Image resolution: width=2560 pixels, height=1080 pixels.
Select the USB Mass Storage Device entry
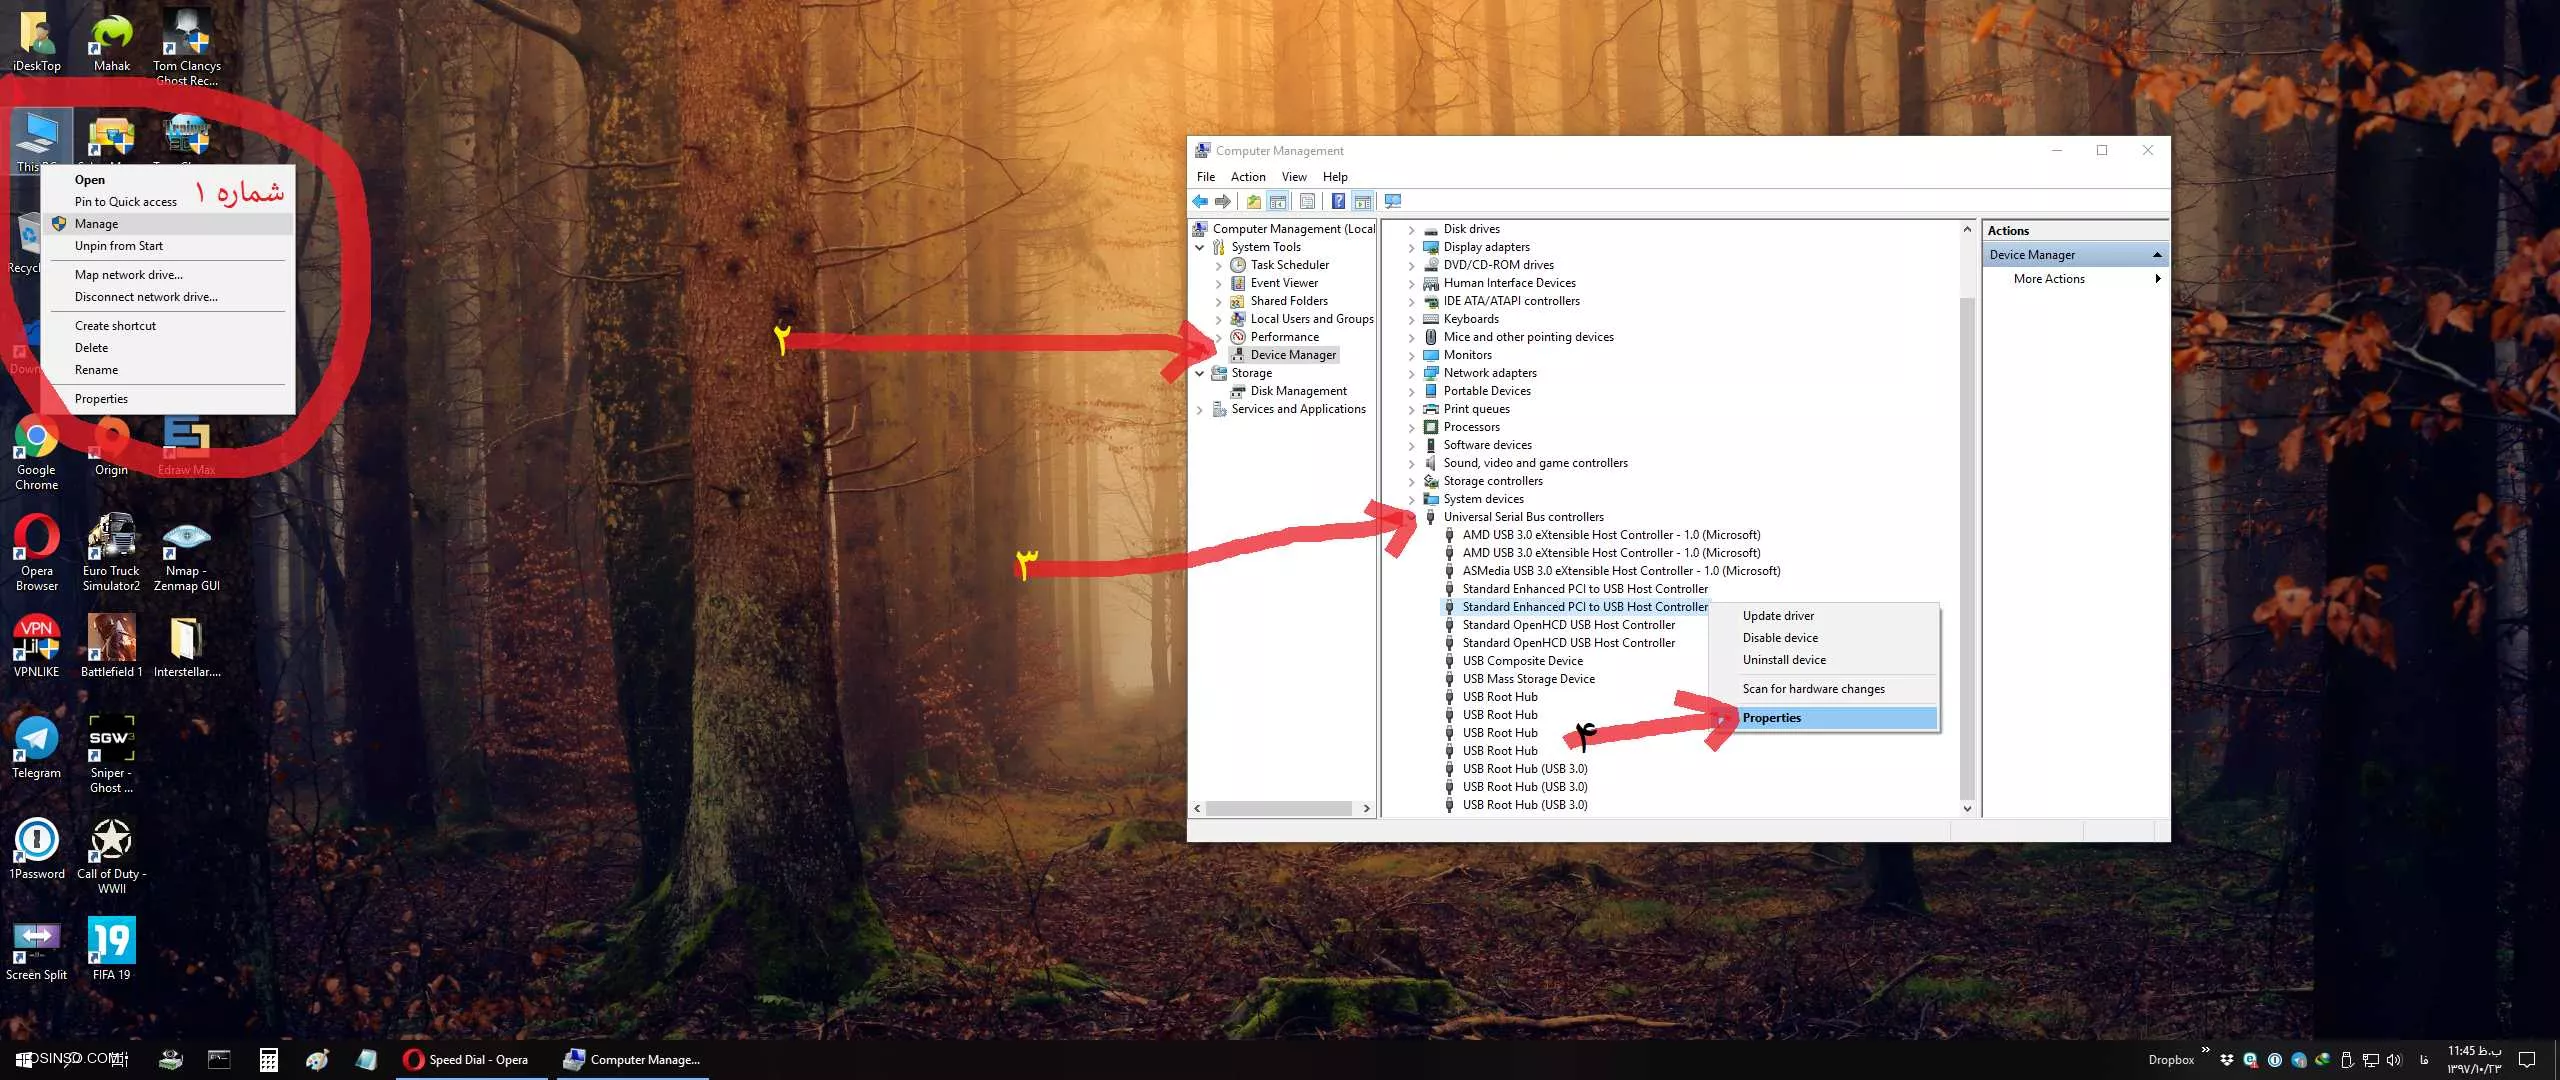point(1528,679)
